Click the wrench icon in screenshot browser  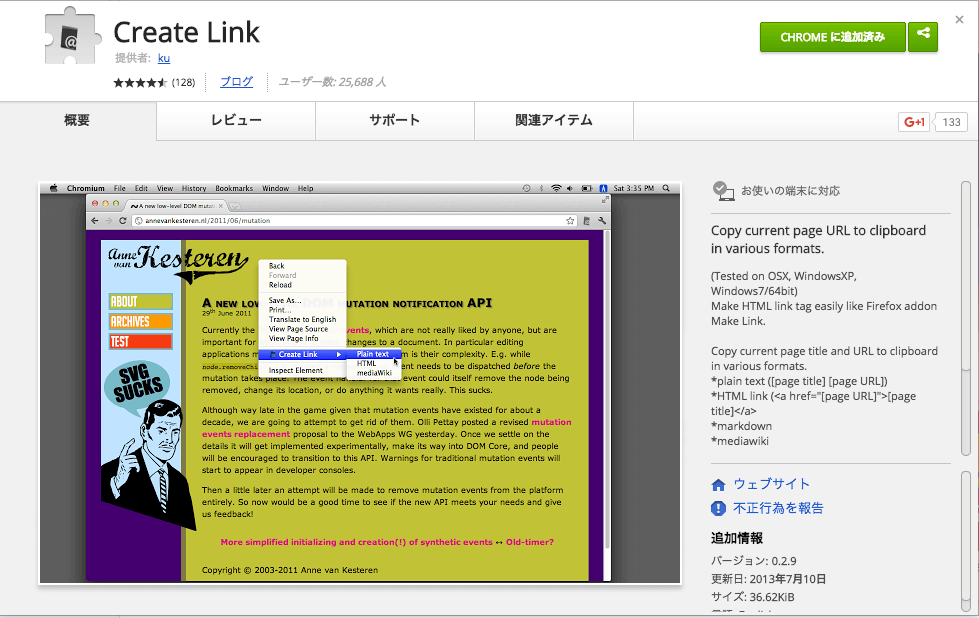pyautogui.click(x=602, y=220)
